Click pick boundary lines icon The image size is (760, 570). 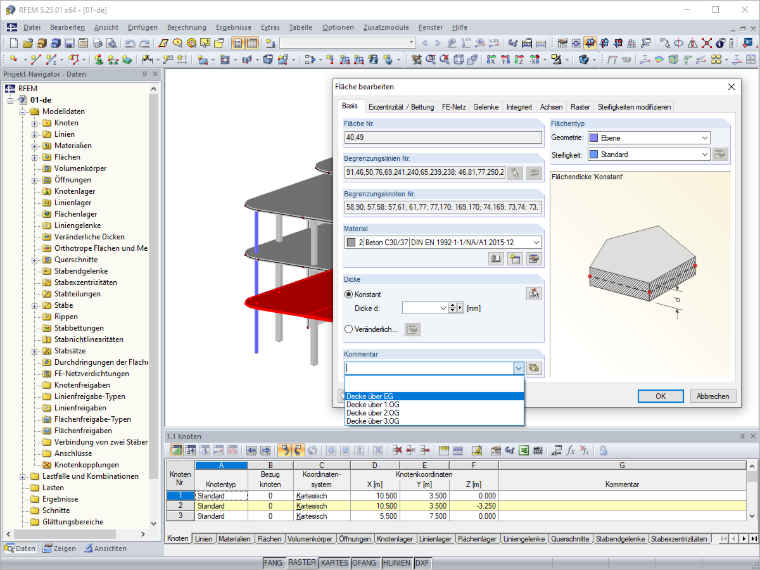(515, 173)
